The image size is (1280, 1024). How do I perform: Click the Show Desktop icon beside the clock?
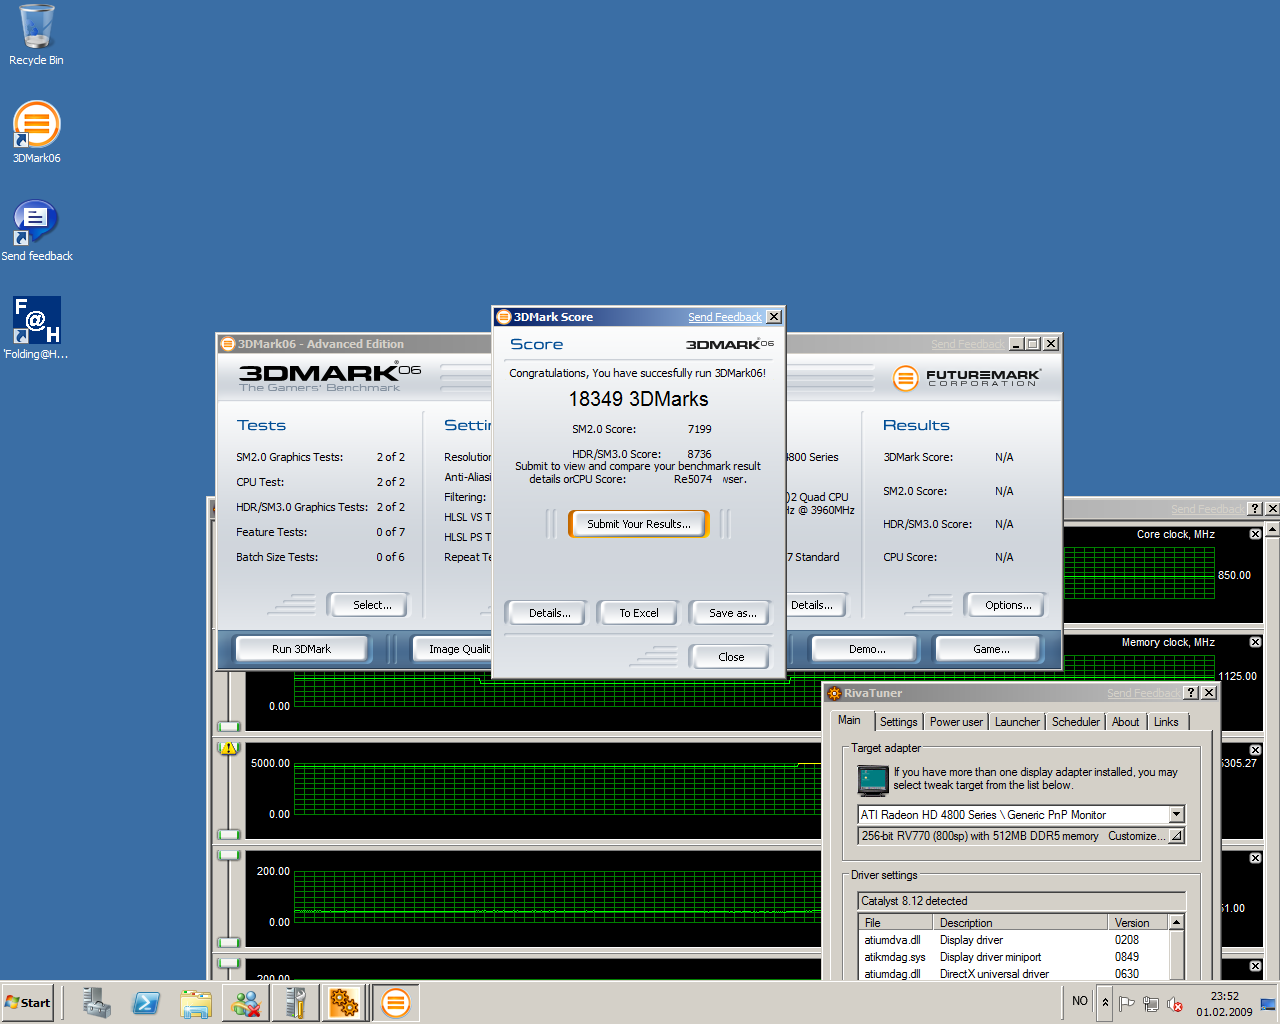[x=1268, y=1004]
